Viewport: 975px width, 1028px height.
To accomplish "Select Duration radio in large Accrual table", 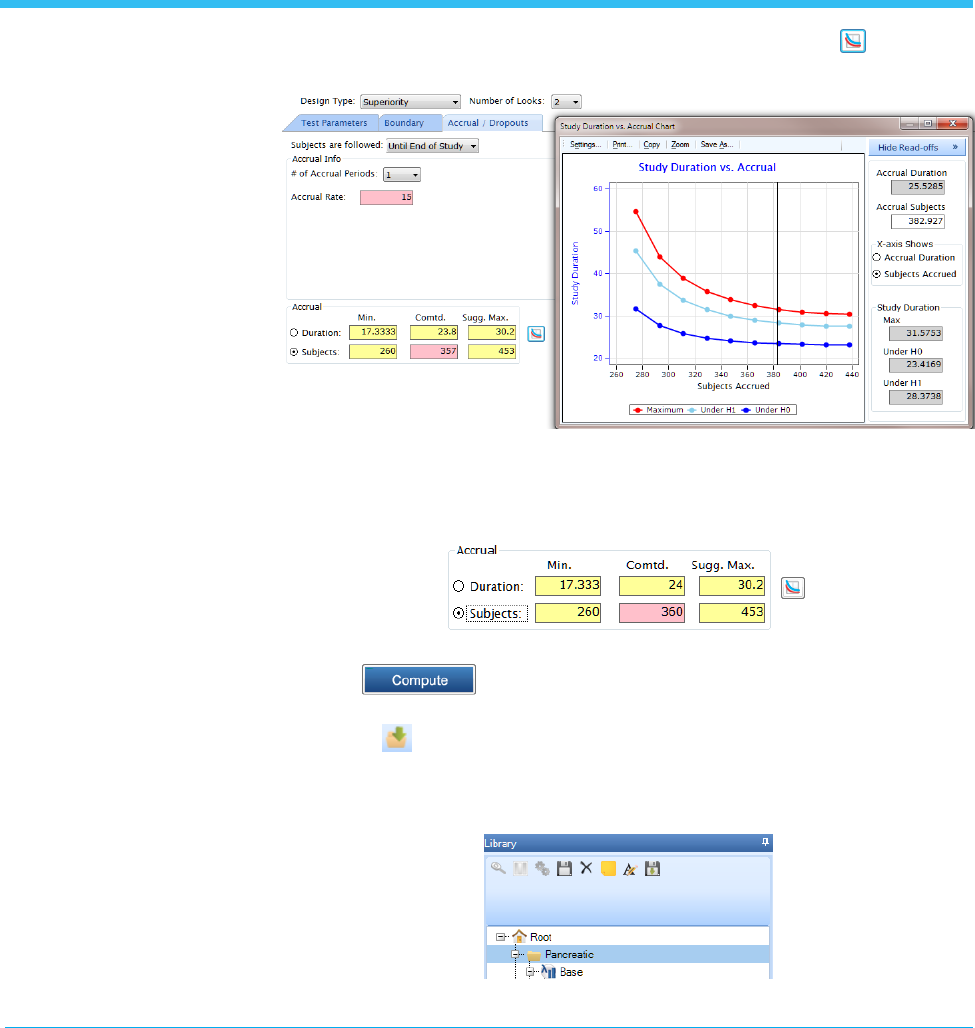I will coord(458,586).
